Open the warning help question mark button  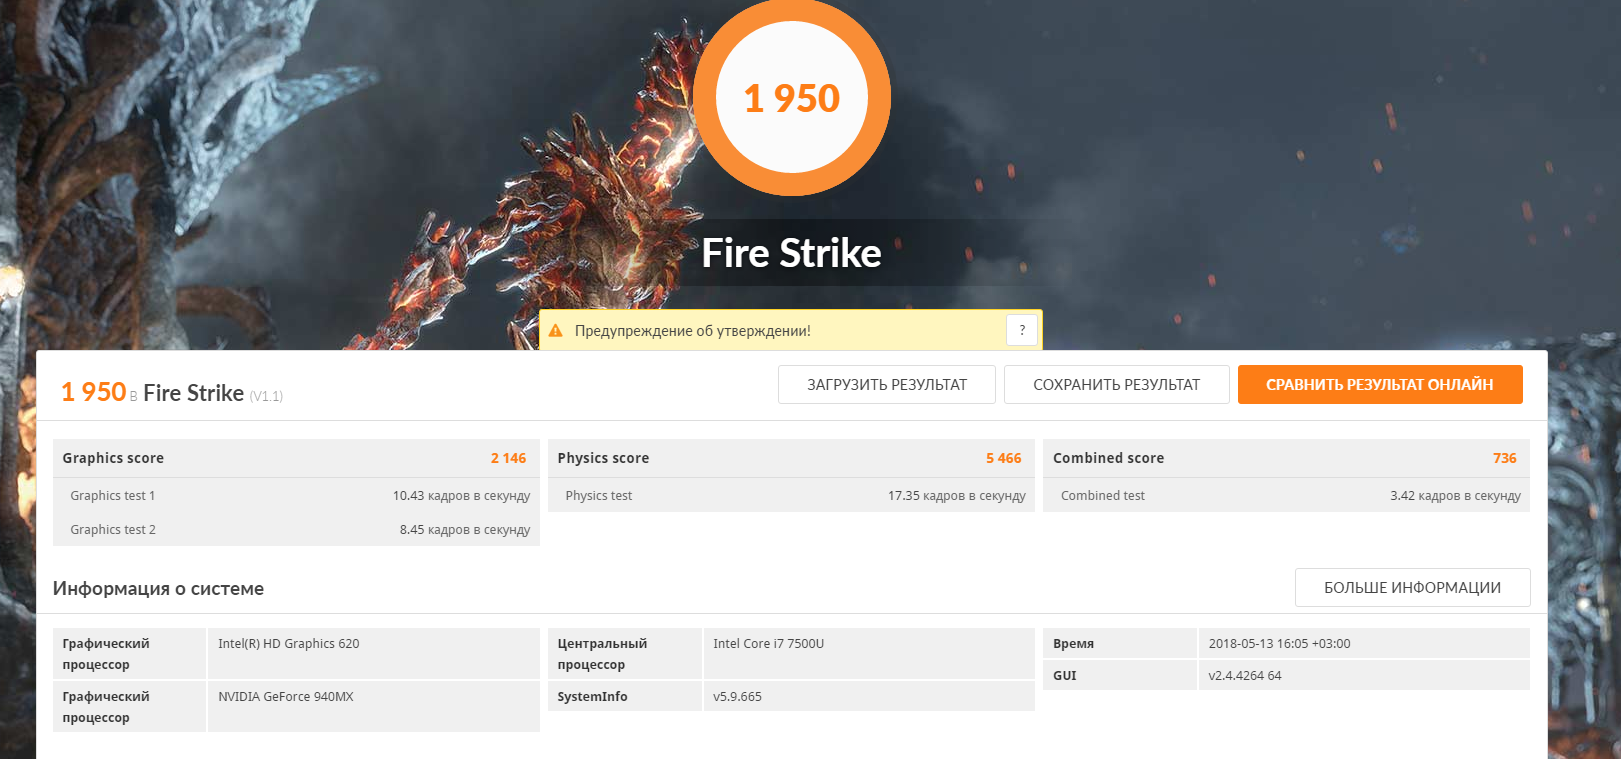pos(1022,330)
